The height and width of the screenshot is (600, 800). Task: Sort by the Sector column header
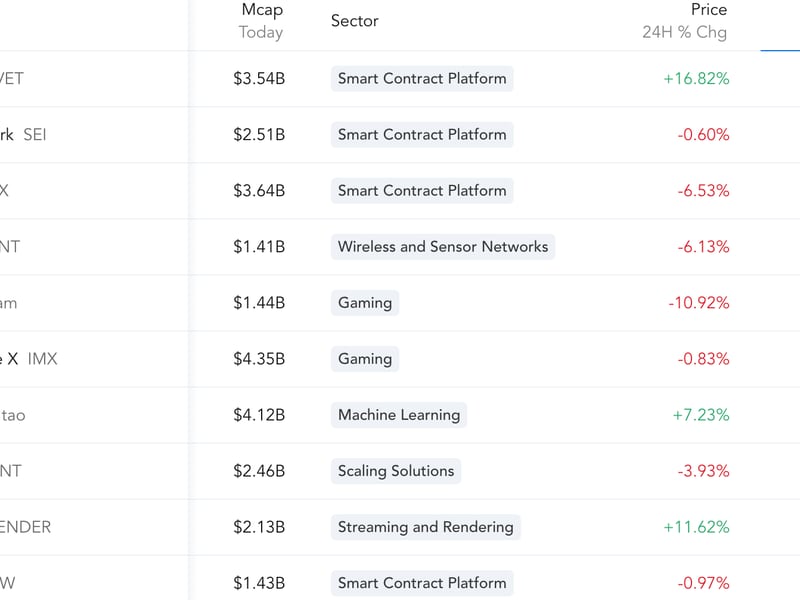tap(355, 21)
